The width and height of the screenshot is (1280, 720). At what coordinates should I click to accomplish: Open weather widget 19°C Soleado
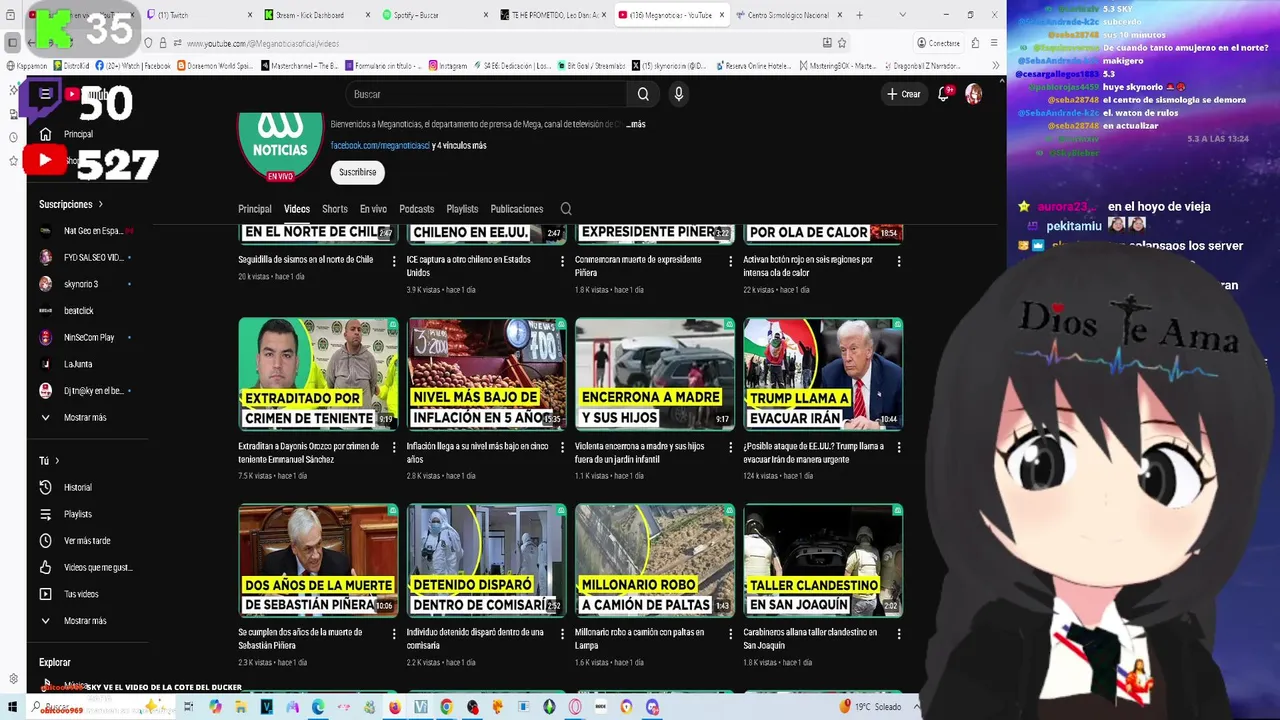(x=870, y=707)
